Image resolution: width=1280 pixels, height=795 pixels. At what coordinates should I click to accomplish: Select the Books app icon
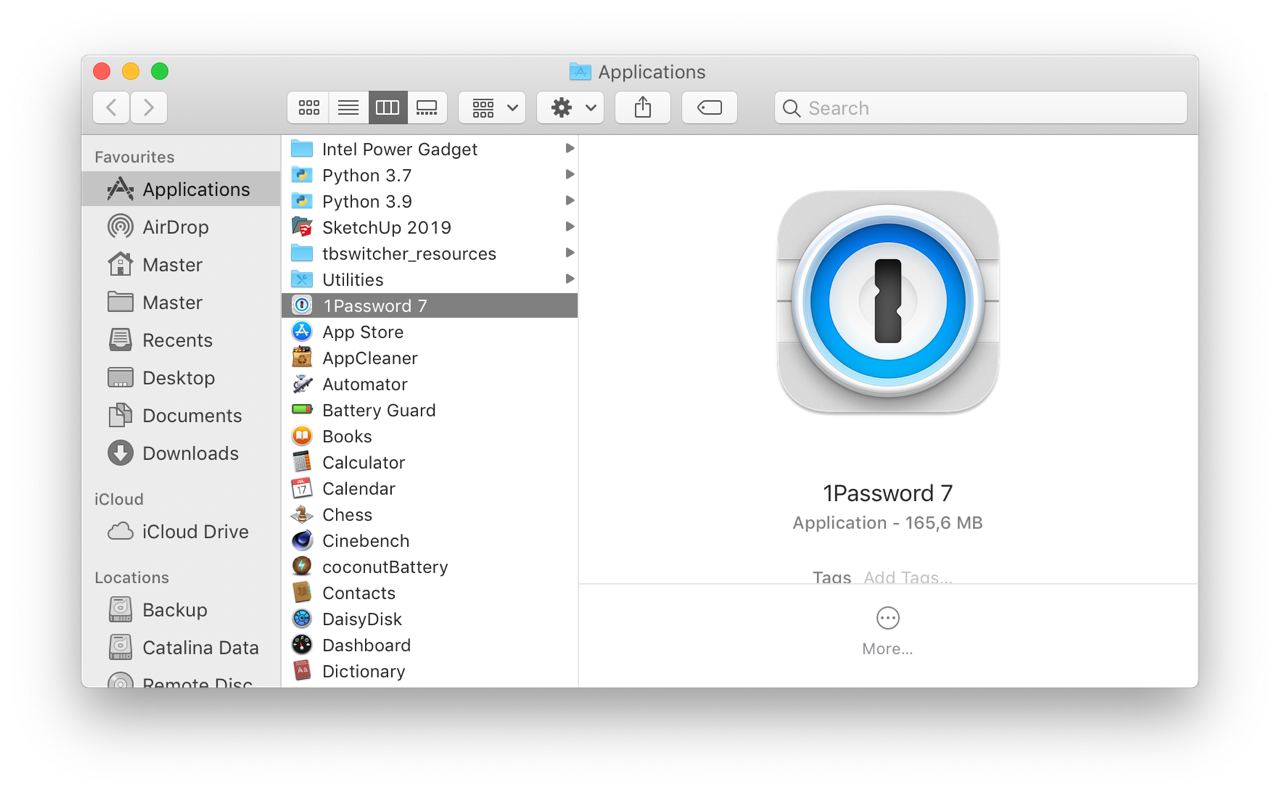click(x=302, y=436)
